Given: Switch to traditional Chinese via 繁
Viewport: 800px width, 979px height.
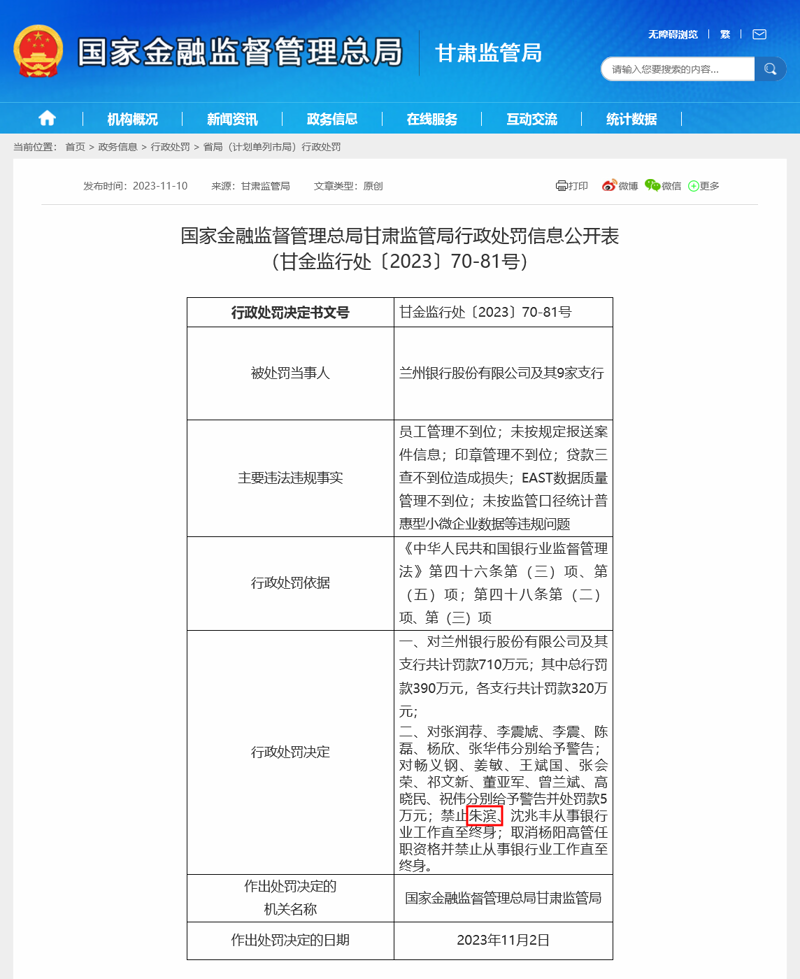Looking at the screenshot, I should [724, 34].
